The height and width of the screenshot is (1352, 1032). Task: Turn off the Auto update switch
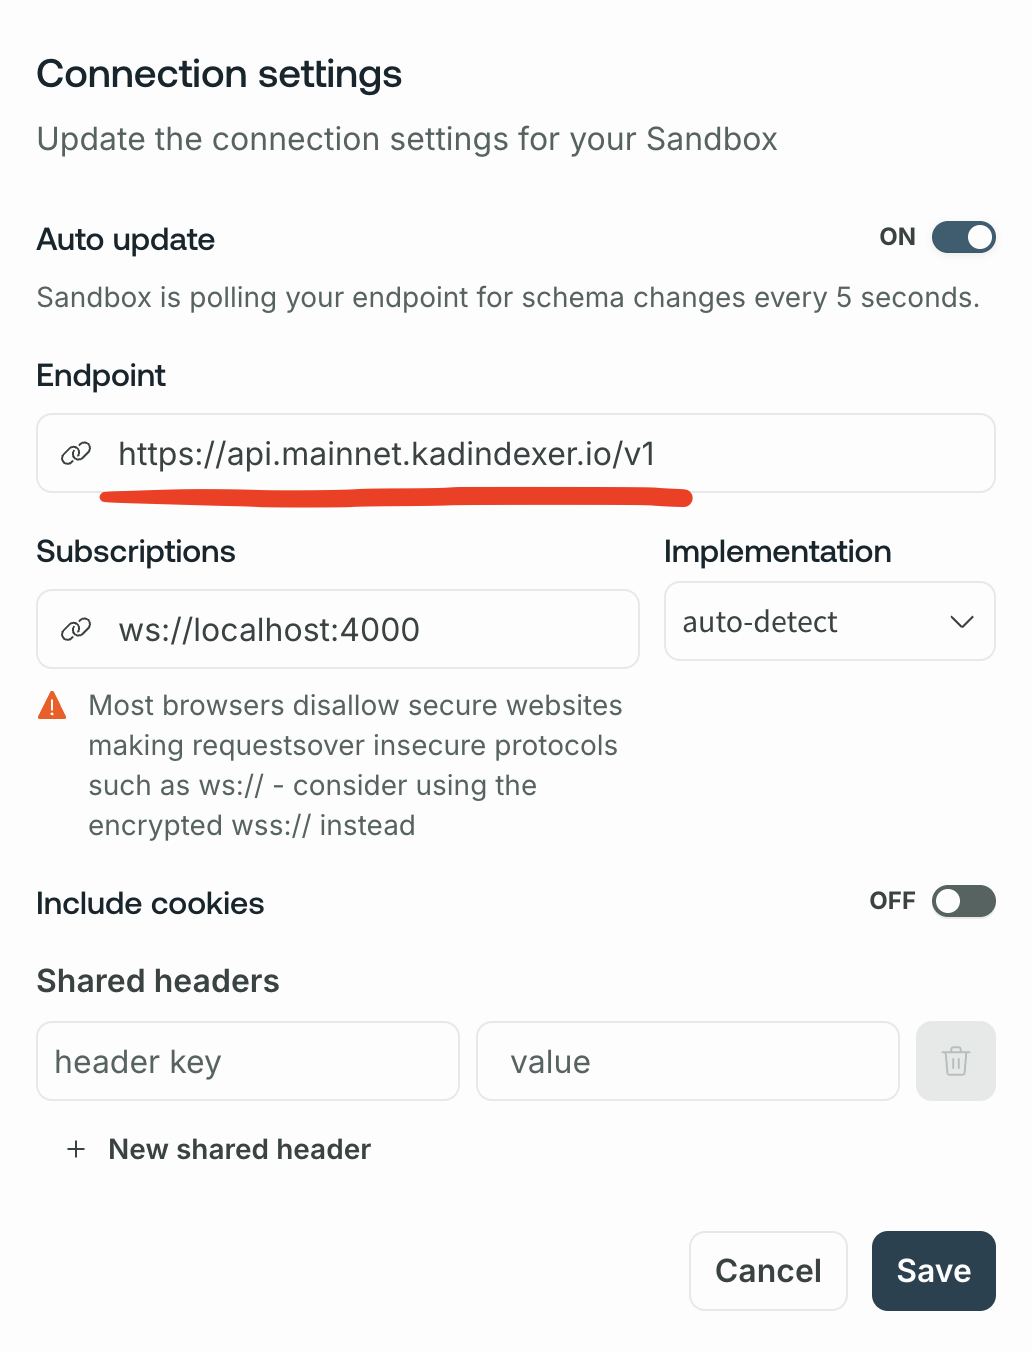pyautogui.click(x=963, y=238)
